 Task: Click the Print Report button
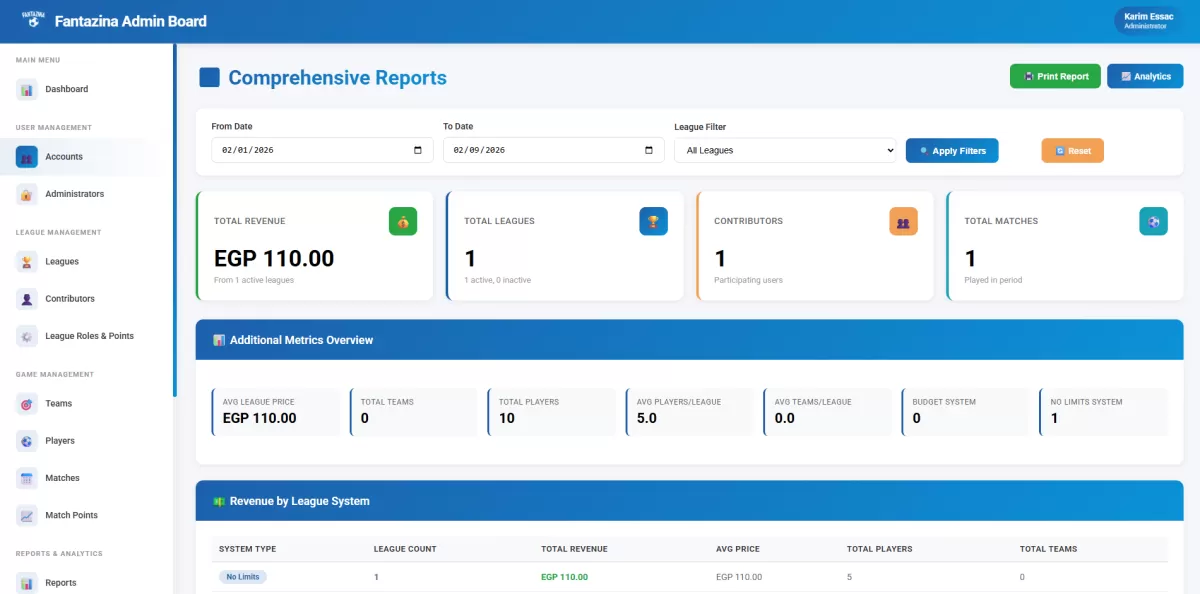pyautogui.click(x=1055, y=76)
